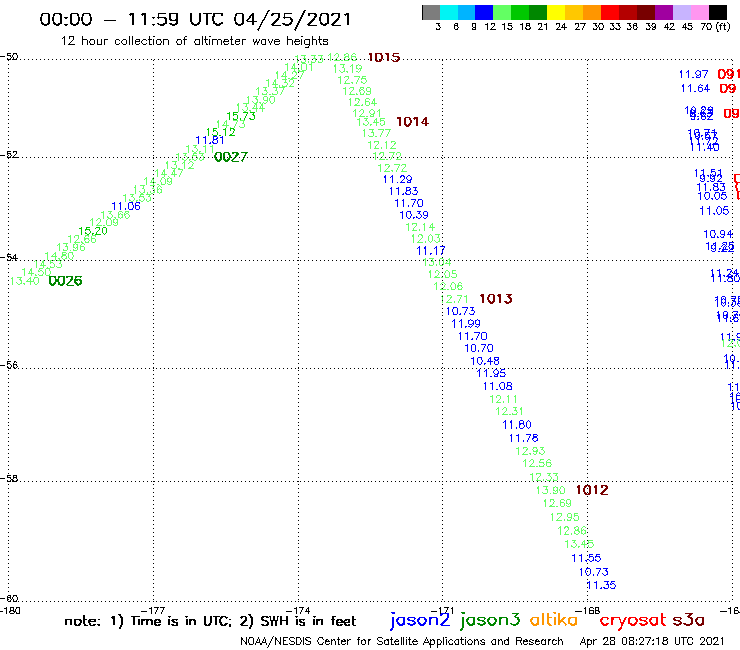Click the -168 longitude axis label
Screen dimensions: 740x650
[x=588, y=610]
